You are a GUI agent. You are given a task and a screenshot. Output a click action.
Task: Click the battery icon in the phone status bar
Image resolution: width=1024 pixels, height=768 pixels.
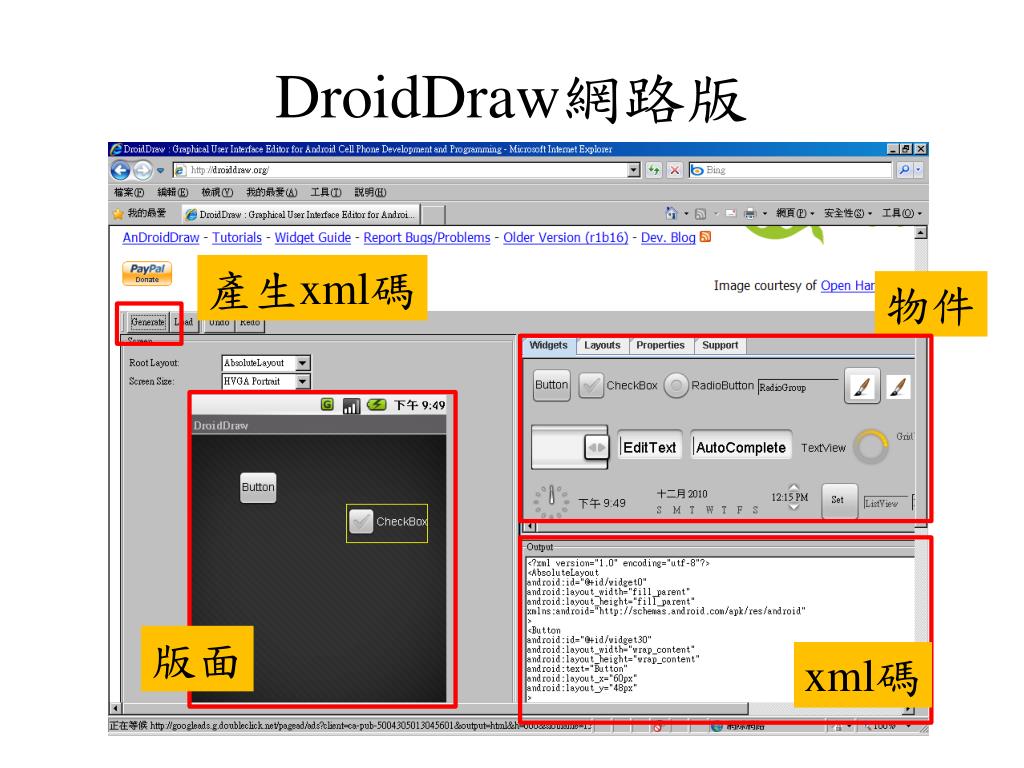pos(376,405)
